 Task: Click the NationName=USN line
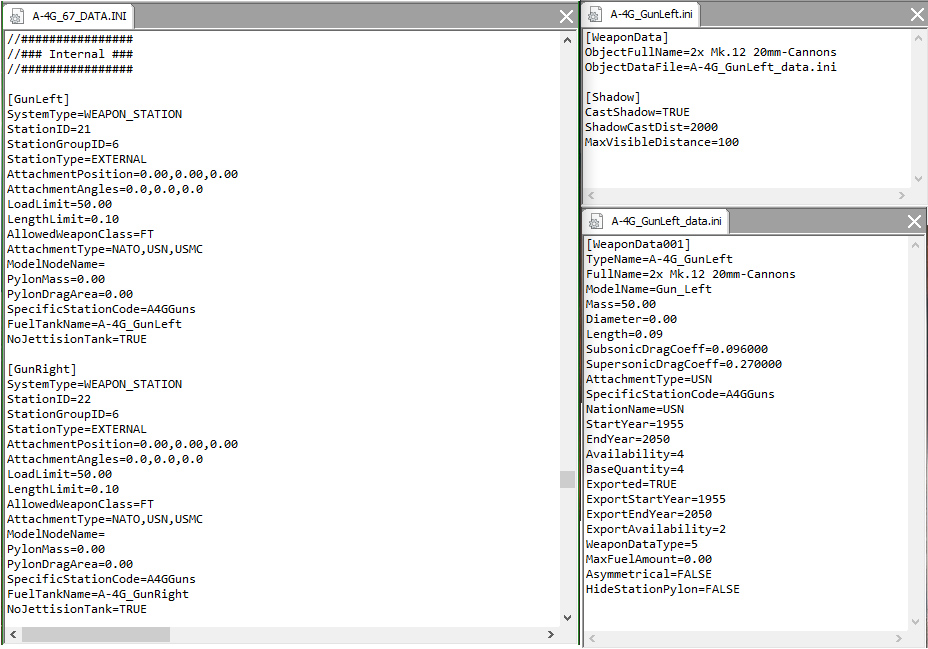pos(635,409)
